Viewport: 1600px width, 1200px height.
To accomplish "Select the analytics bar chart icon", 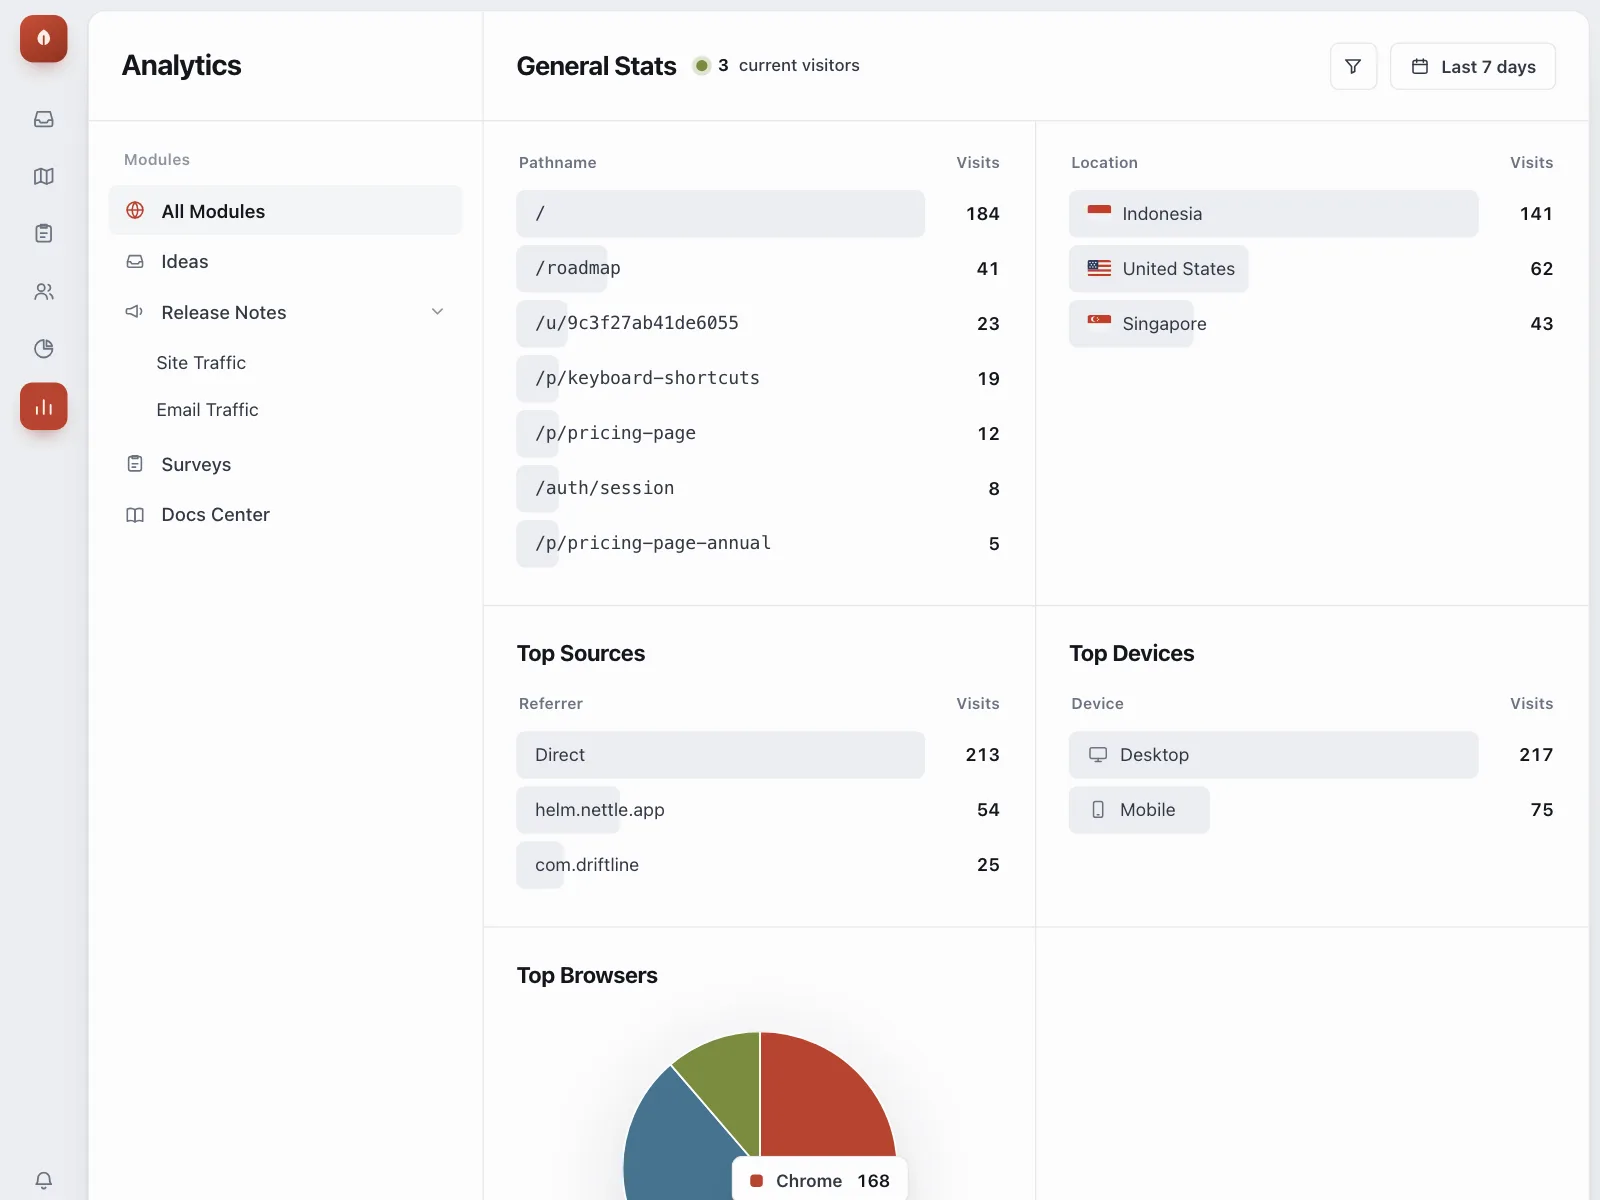I will tap(44, 406).
